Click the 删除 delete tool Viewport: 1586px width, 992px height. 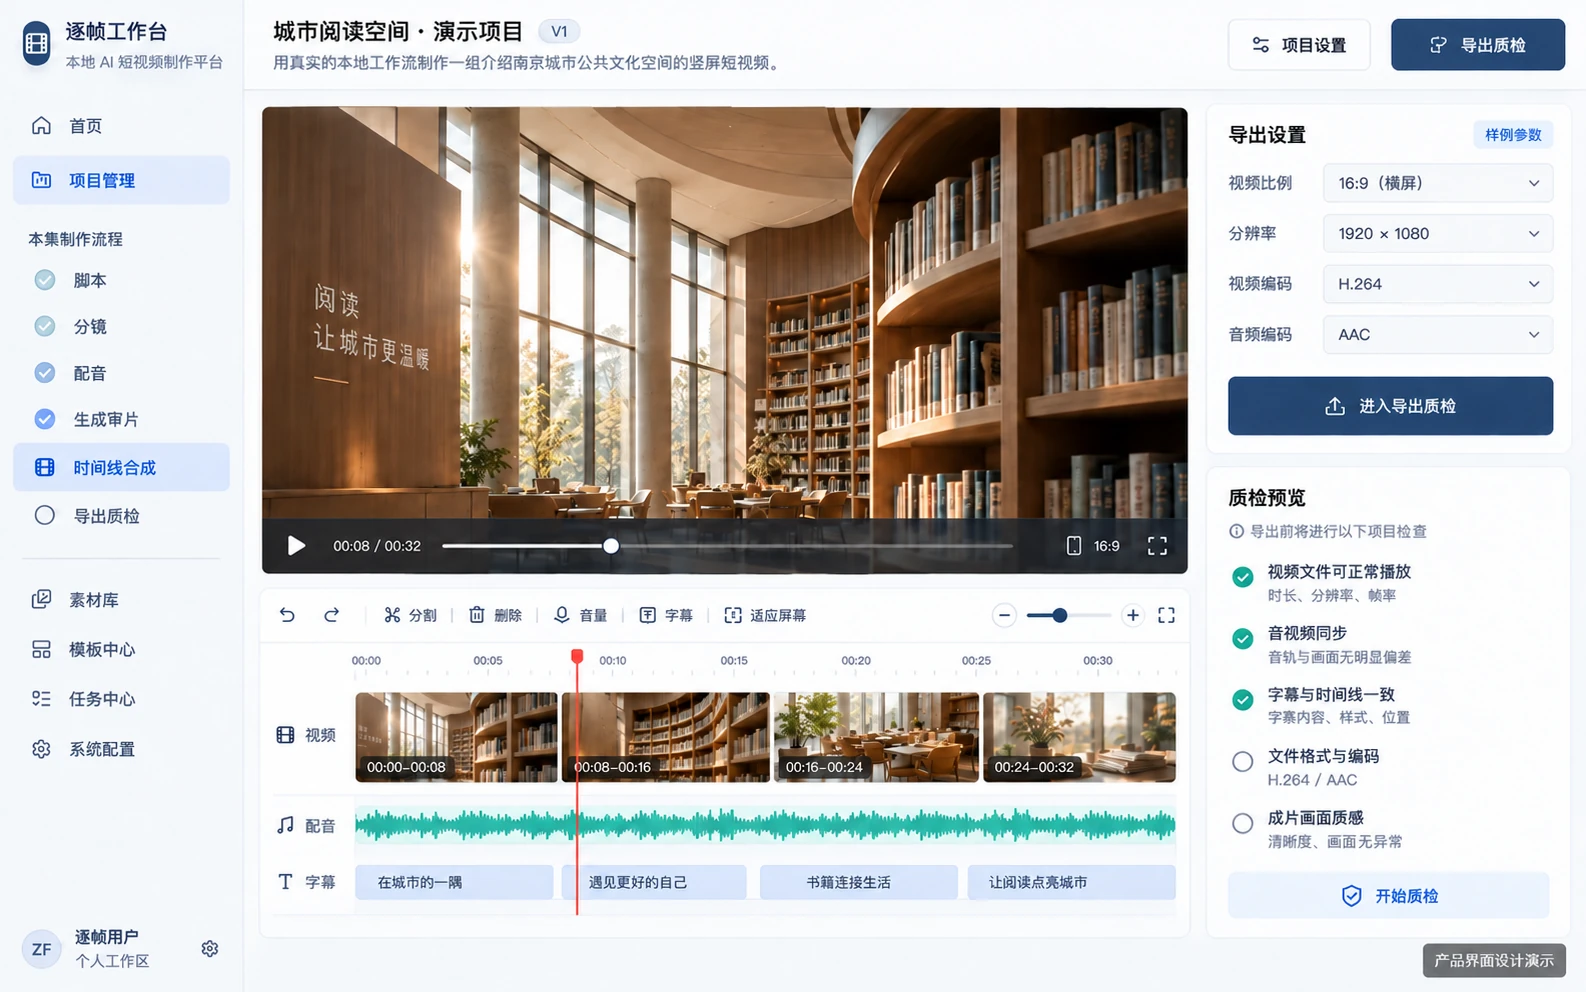click(x=496, y=615)
